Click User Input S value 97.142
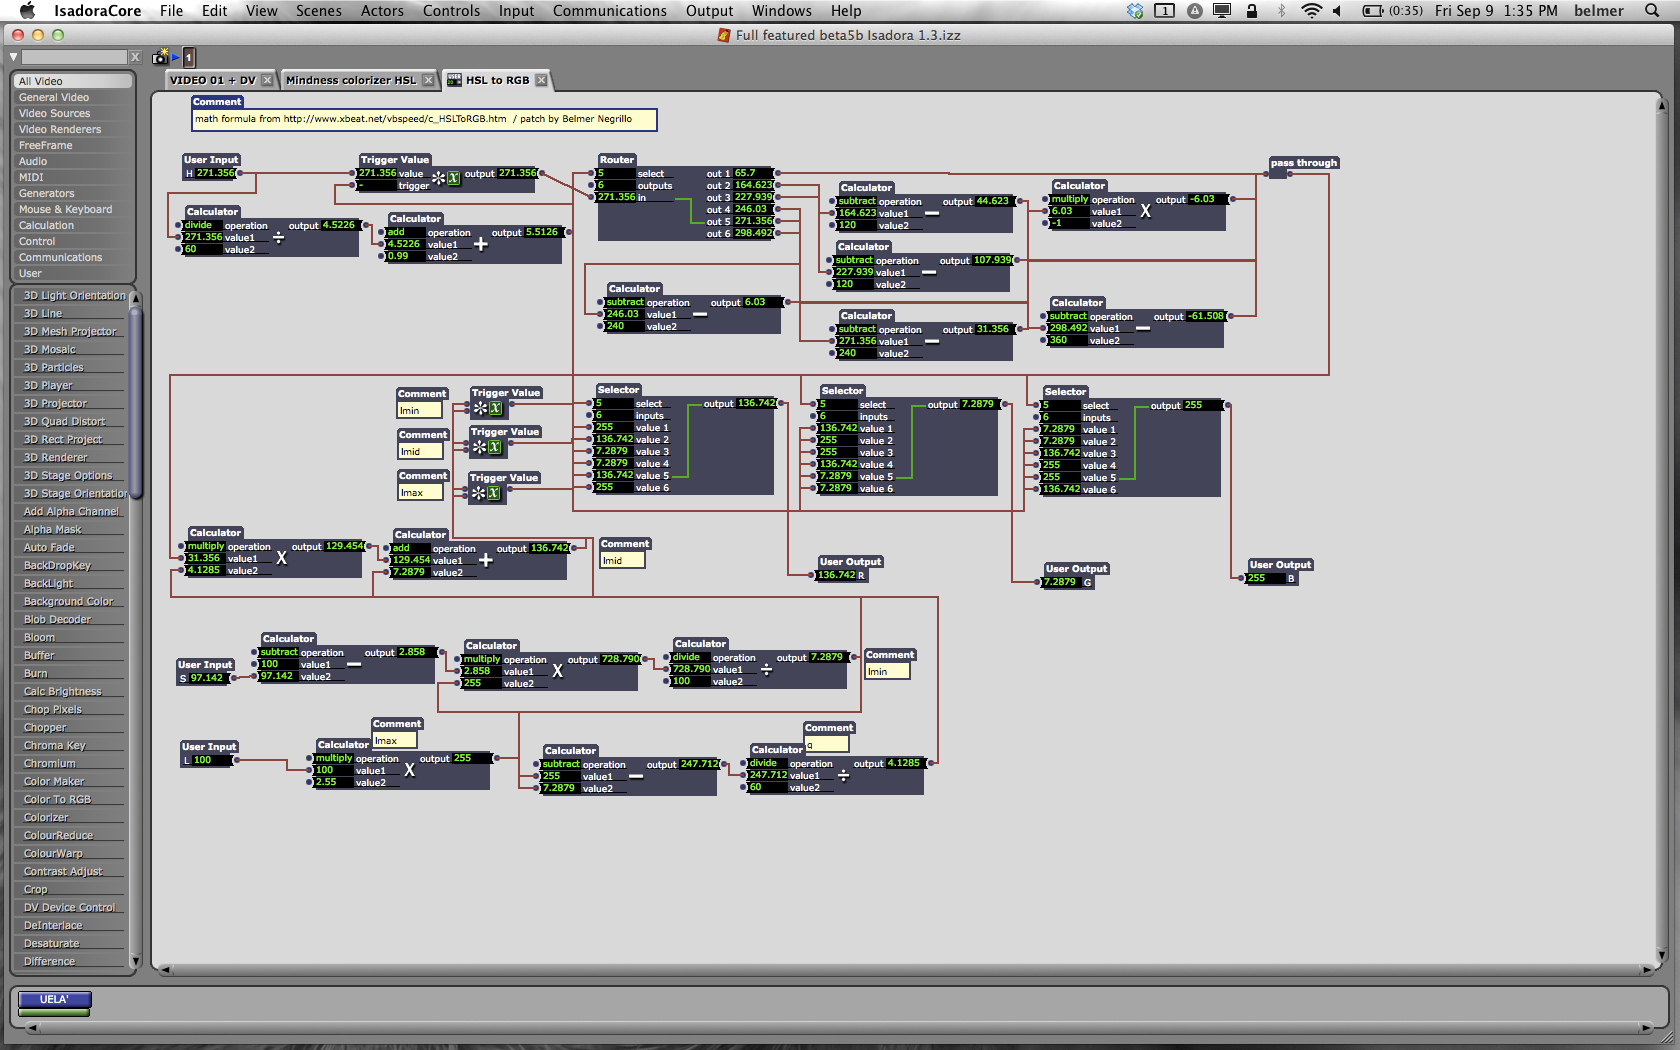This screenshot has width=1680, height=1050. click(207, 678)
